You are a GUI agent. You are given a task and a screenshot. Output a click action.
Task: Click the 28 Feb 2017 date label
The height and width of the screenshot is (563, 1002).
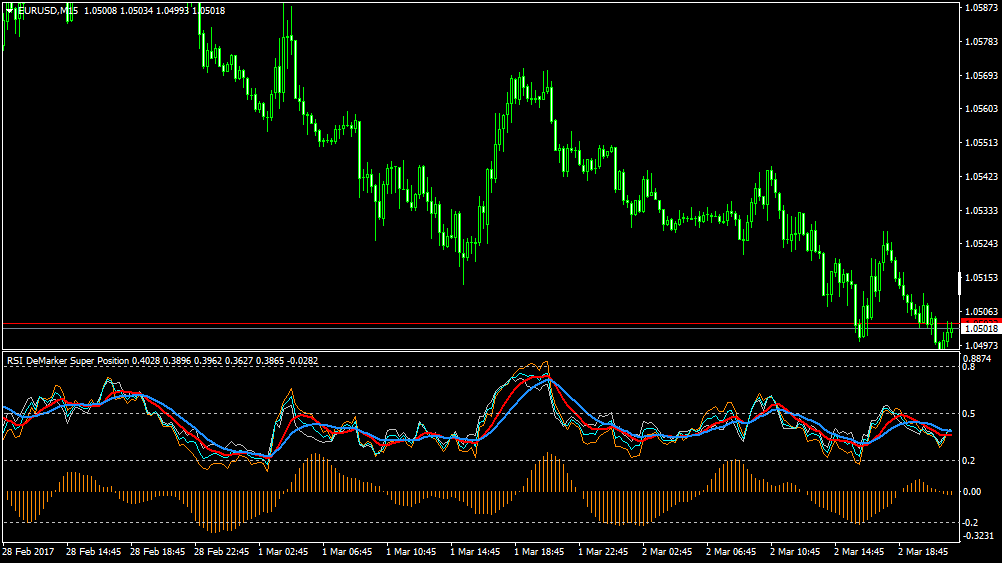pos(28,551)
